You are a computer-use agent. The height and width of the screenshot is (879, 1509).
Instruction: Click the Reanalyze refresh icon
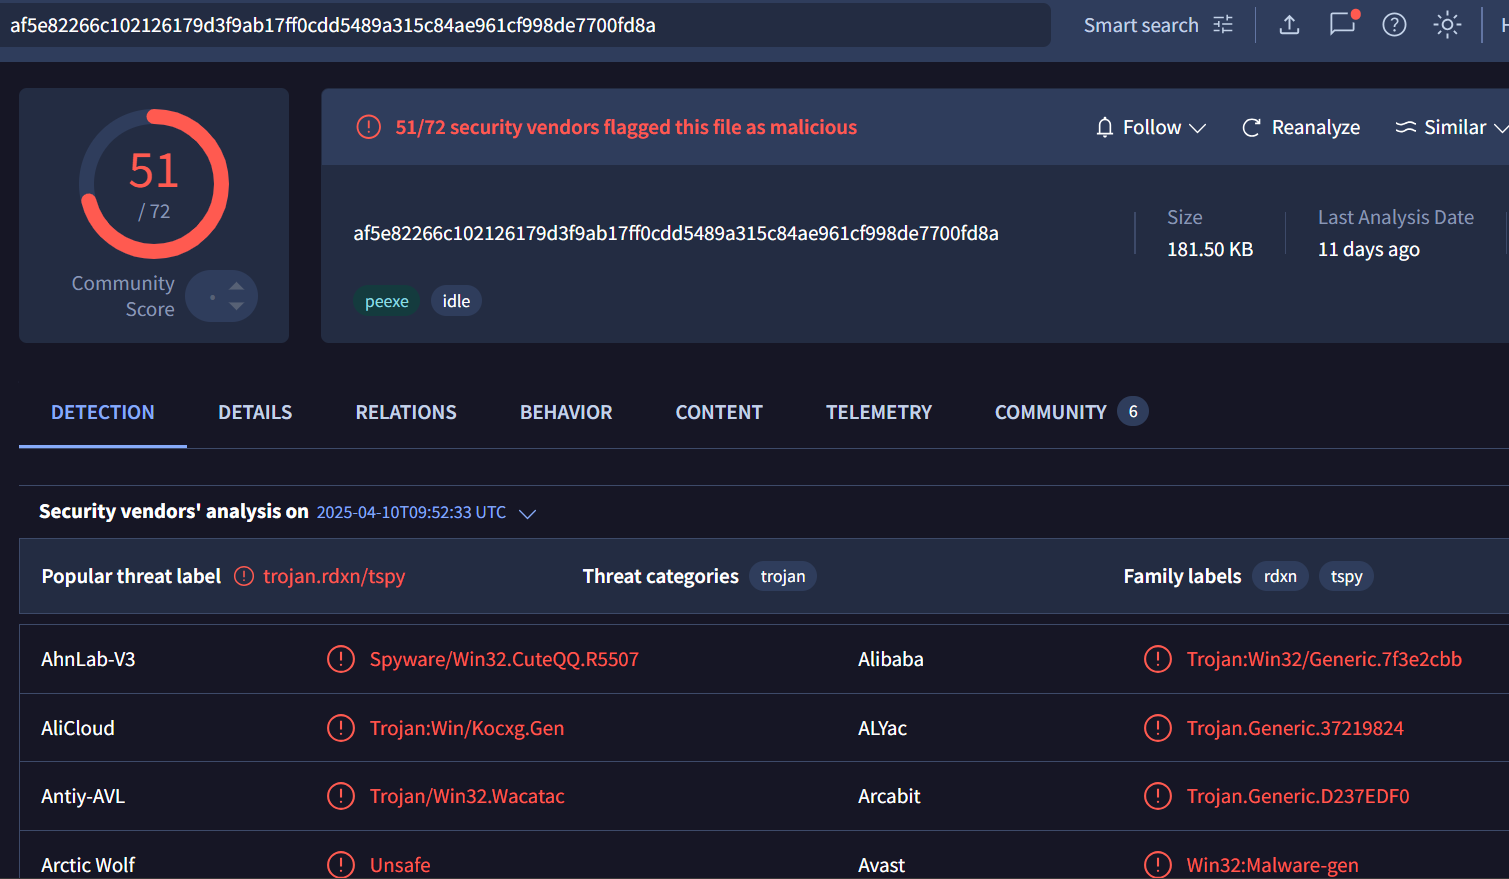coord(1251,127)
